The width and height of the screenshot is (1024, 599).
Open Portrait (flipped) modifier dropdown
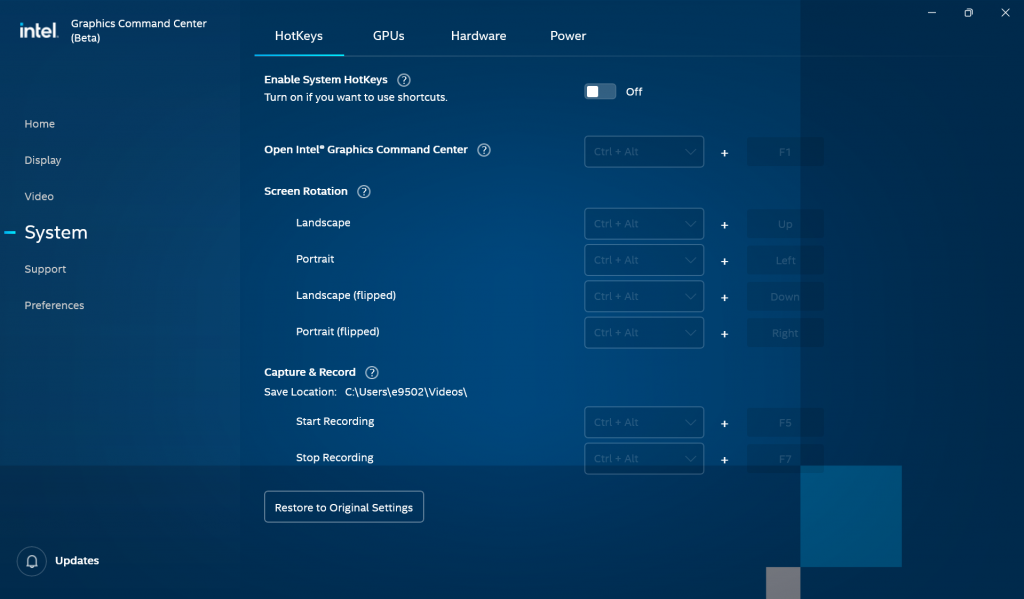click(x=644, y=332)
